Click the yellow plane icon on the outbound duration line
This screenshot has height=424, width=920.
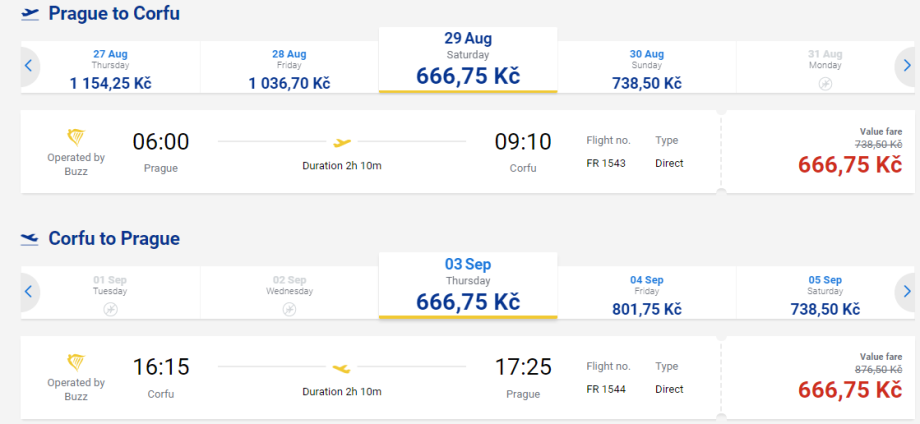click(x=342, y=143)
